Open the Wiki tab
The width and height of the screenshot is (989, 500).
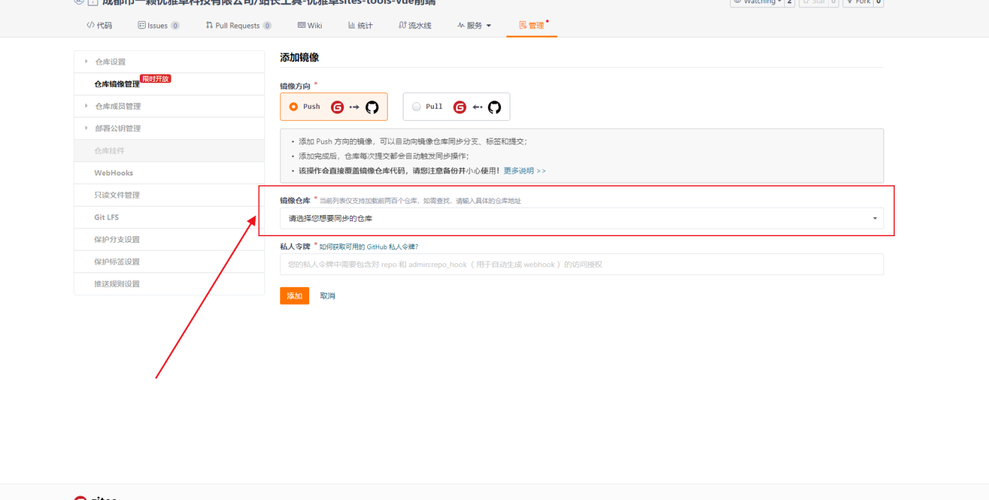(x=310, y=26)
